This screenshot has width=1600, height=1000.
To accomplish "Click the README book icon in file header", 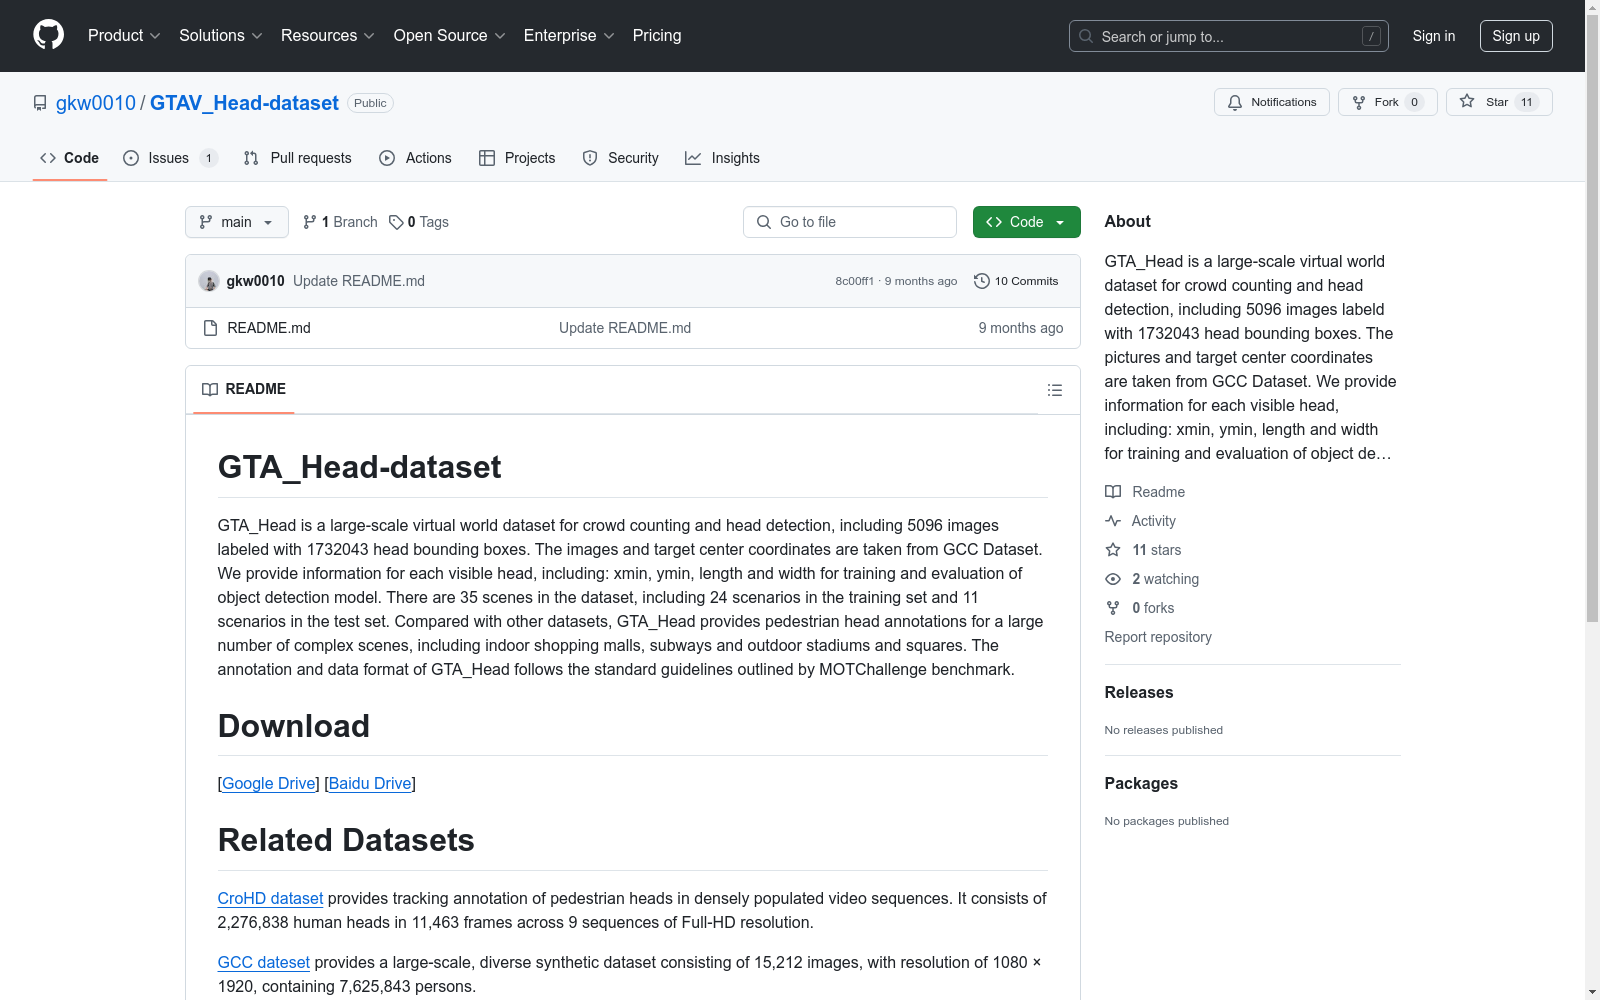I will pos(210,389).
